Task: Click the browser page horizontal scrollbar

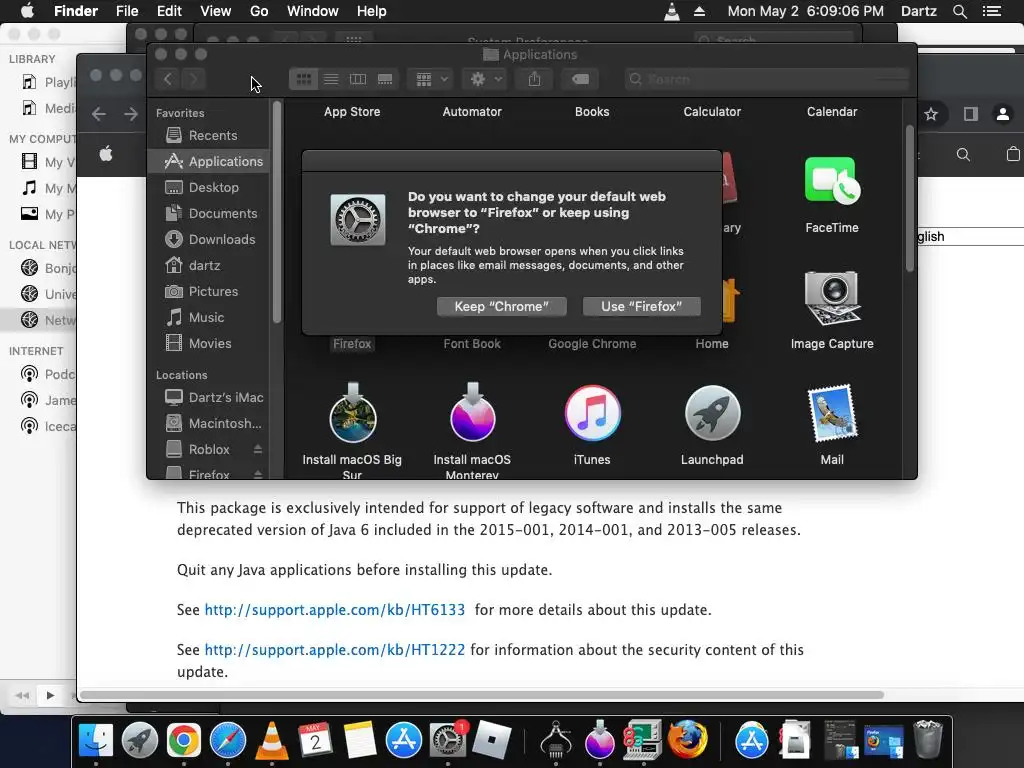Action: point(482,695)
